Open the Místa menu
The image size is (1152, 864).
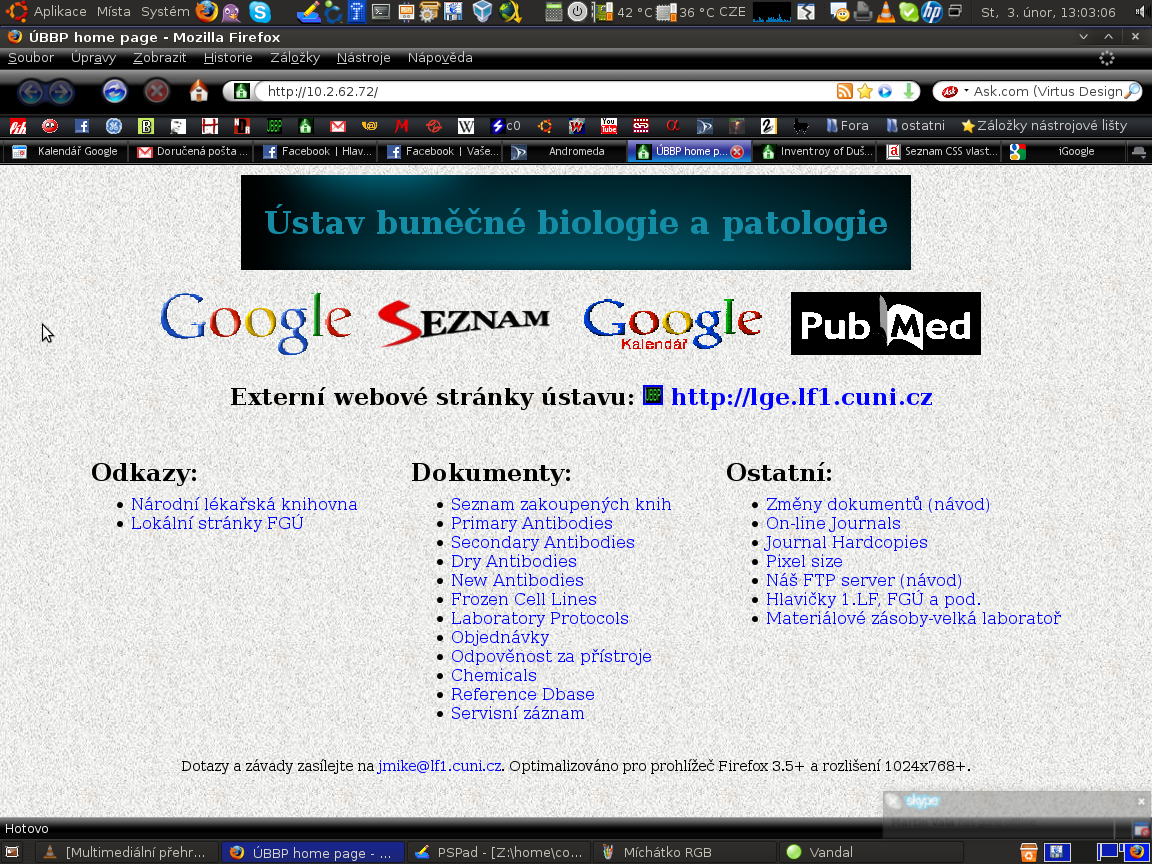click(x=114, y=12)
